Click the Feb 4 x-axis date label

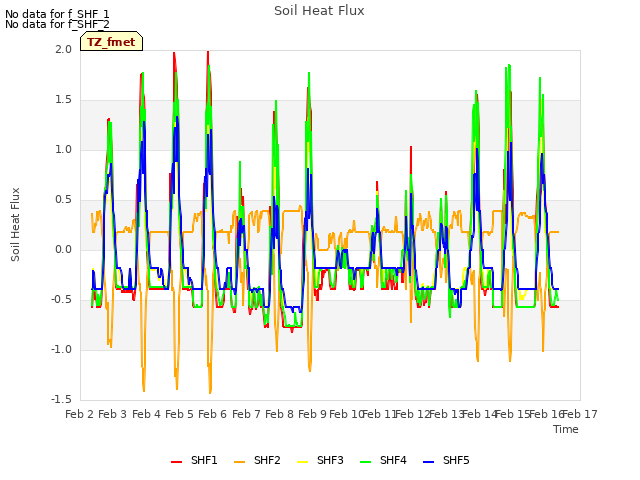click(146, 414)
